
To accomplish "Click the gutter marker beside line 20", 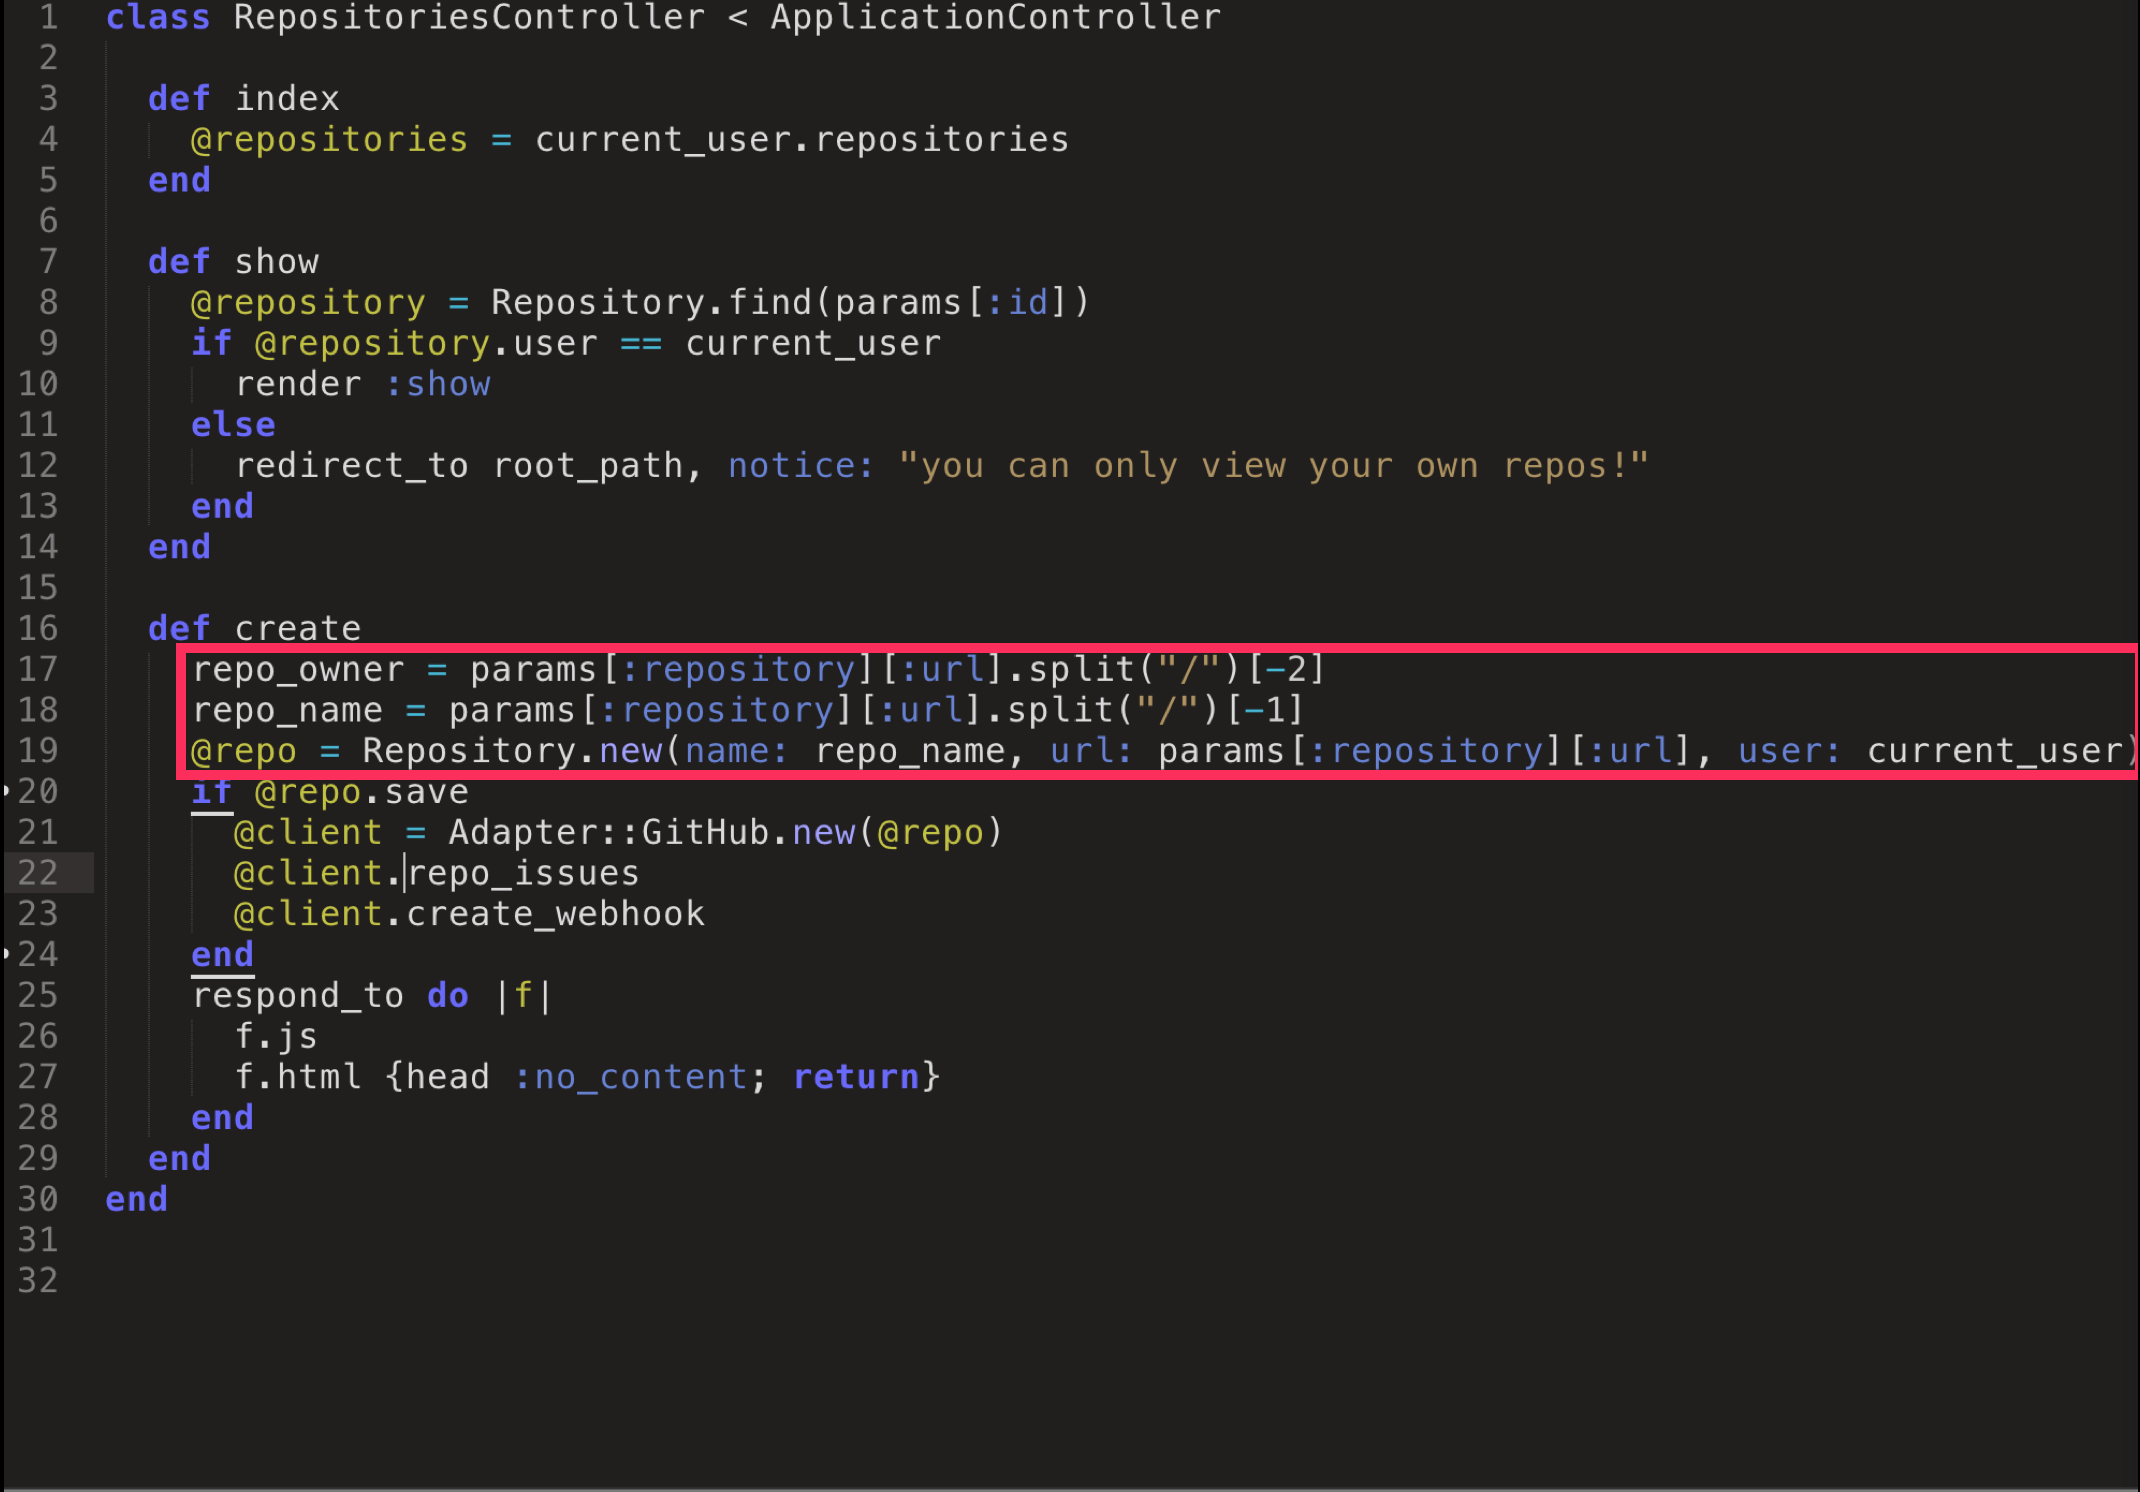I will tap(6, 791).
